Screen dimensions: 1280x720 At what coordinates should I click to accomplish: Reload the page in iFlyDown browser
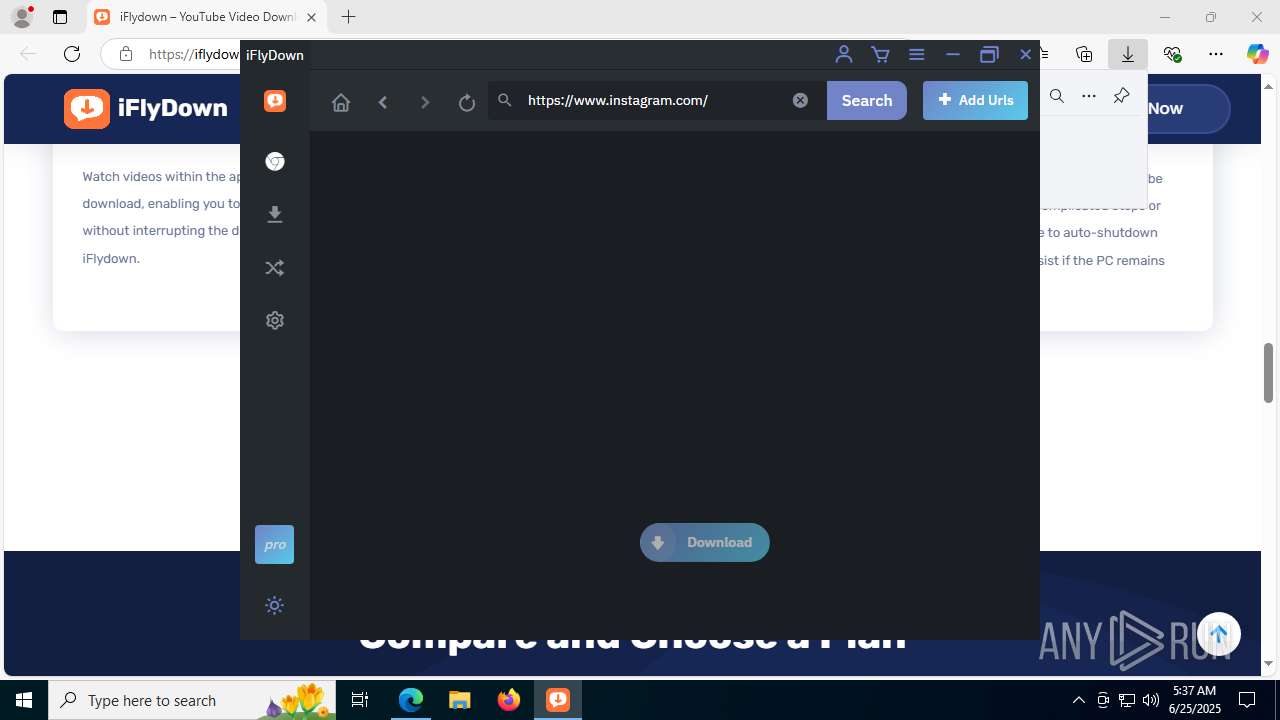coord(467,102)
